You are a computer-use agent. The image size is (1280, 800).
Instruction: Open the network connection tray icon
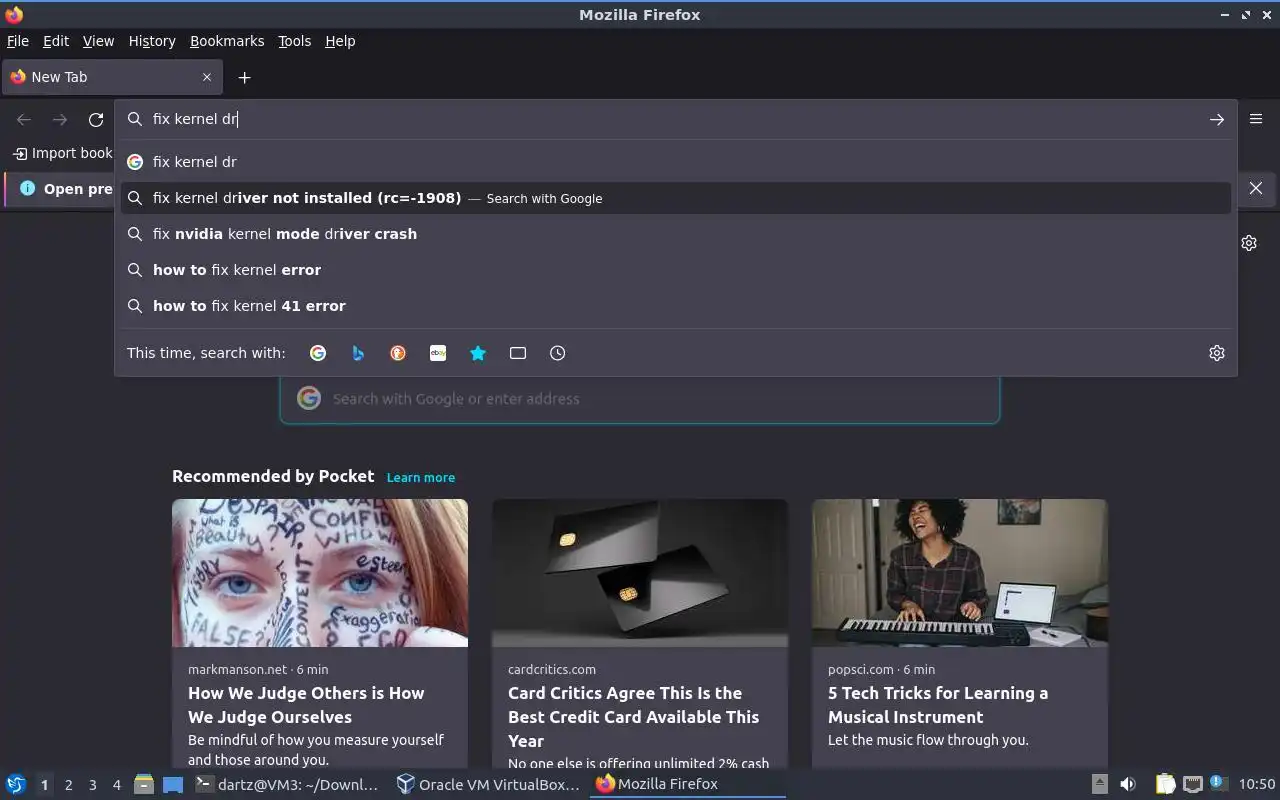[1192, 784]
